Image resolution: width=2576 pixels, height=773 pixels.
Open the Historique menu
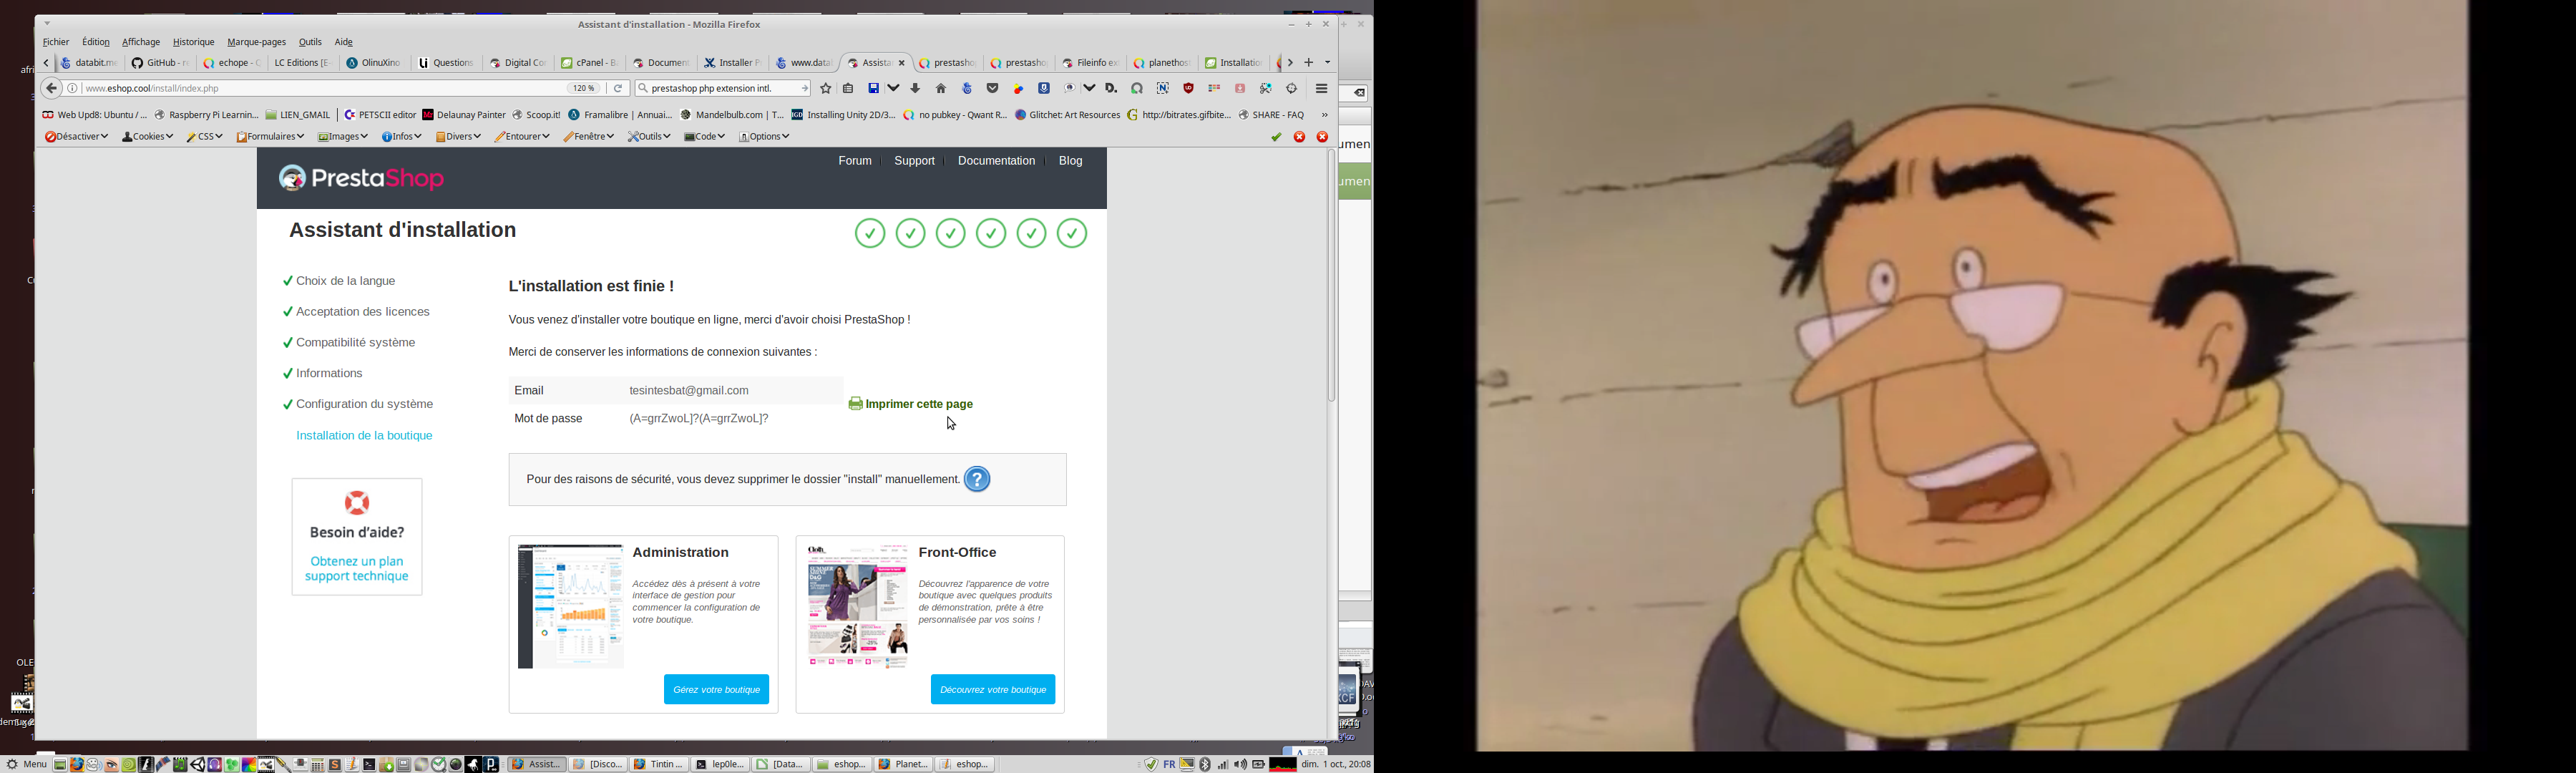193,43
